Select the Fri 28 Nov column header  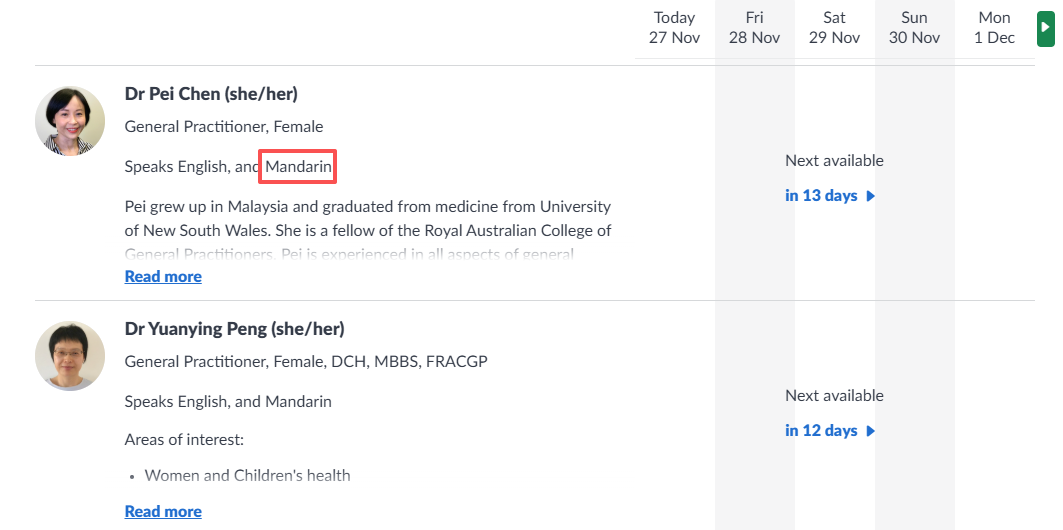[x=754, y=28]
